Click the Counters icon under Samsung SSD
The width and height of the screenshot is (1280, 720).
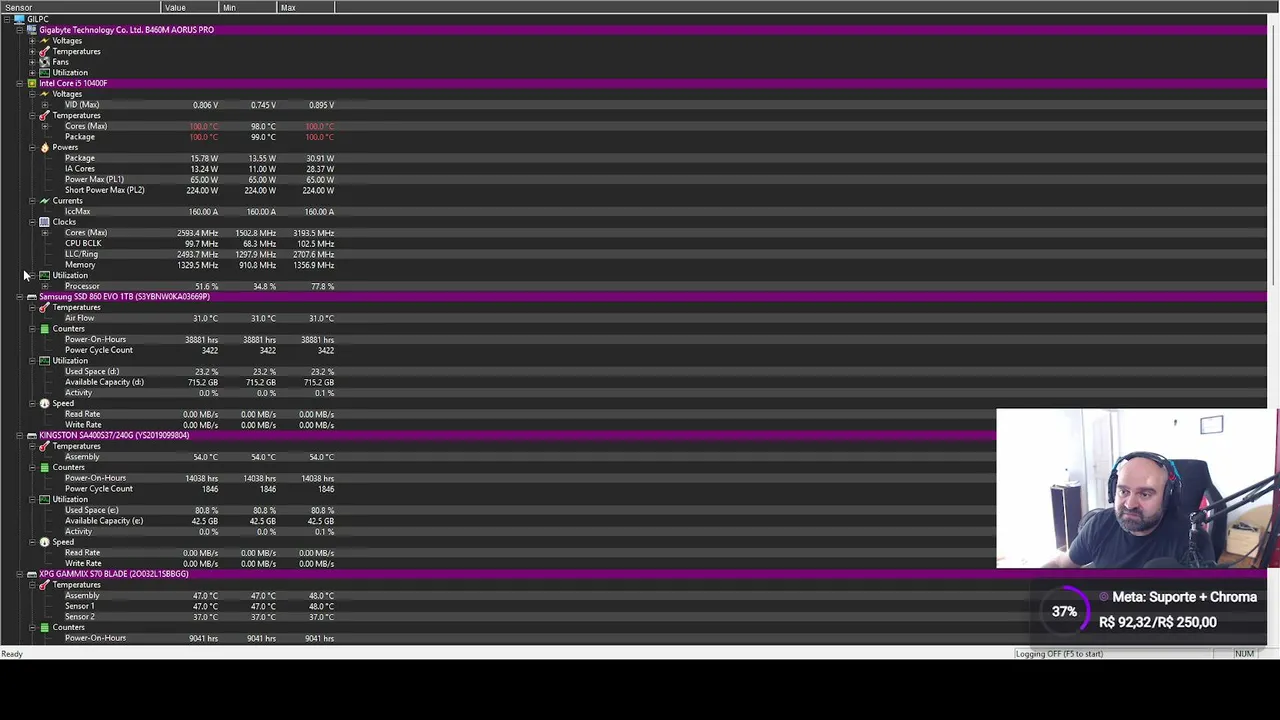[x=44, y=329]
